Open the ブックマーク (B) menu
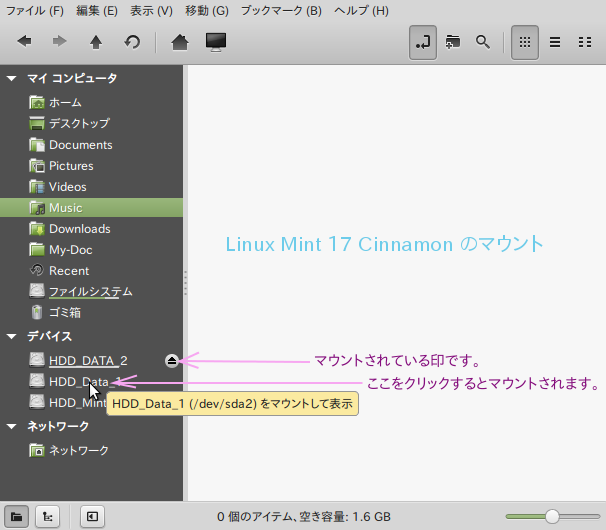The width and height of the screenshot is (606, 530). [281, 10]
